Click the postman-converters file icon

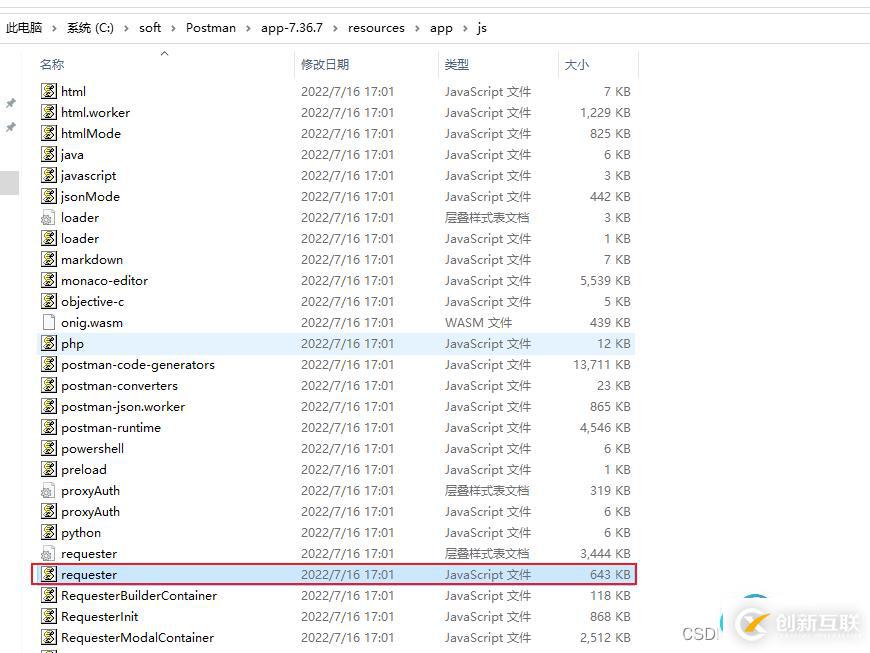pyautogui.click(x=49, y=386)
